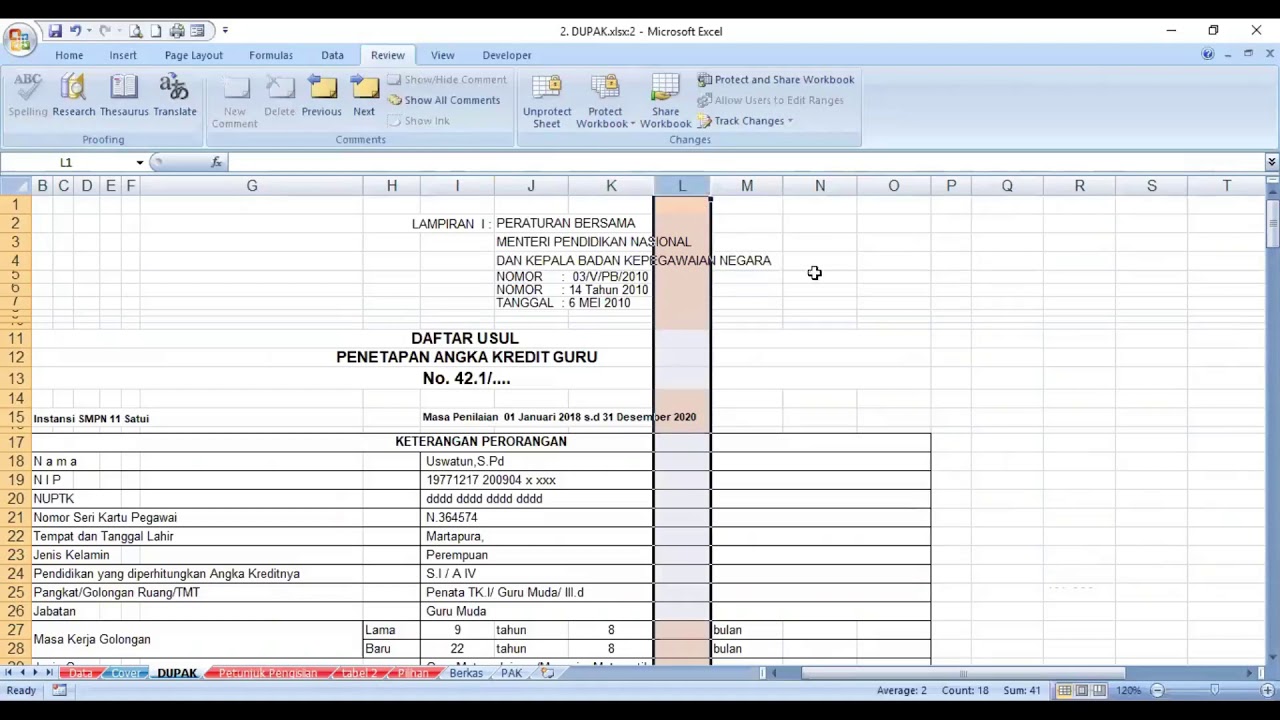Run the Spelling check
This screenshot has height=720, width=1280.
click(x=28, y=96)
